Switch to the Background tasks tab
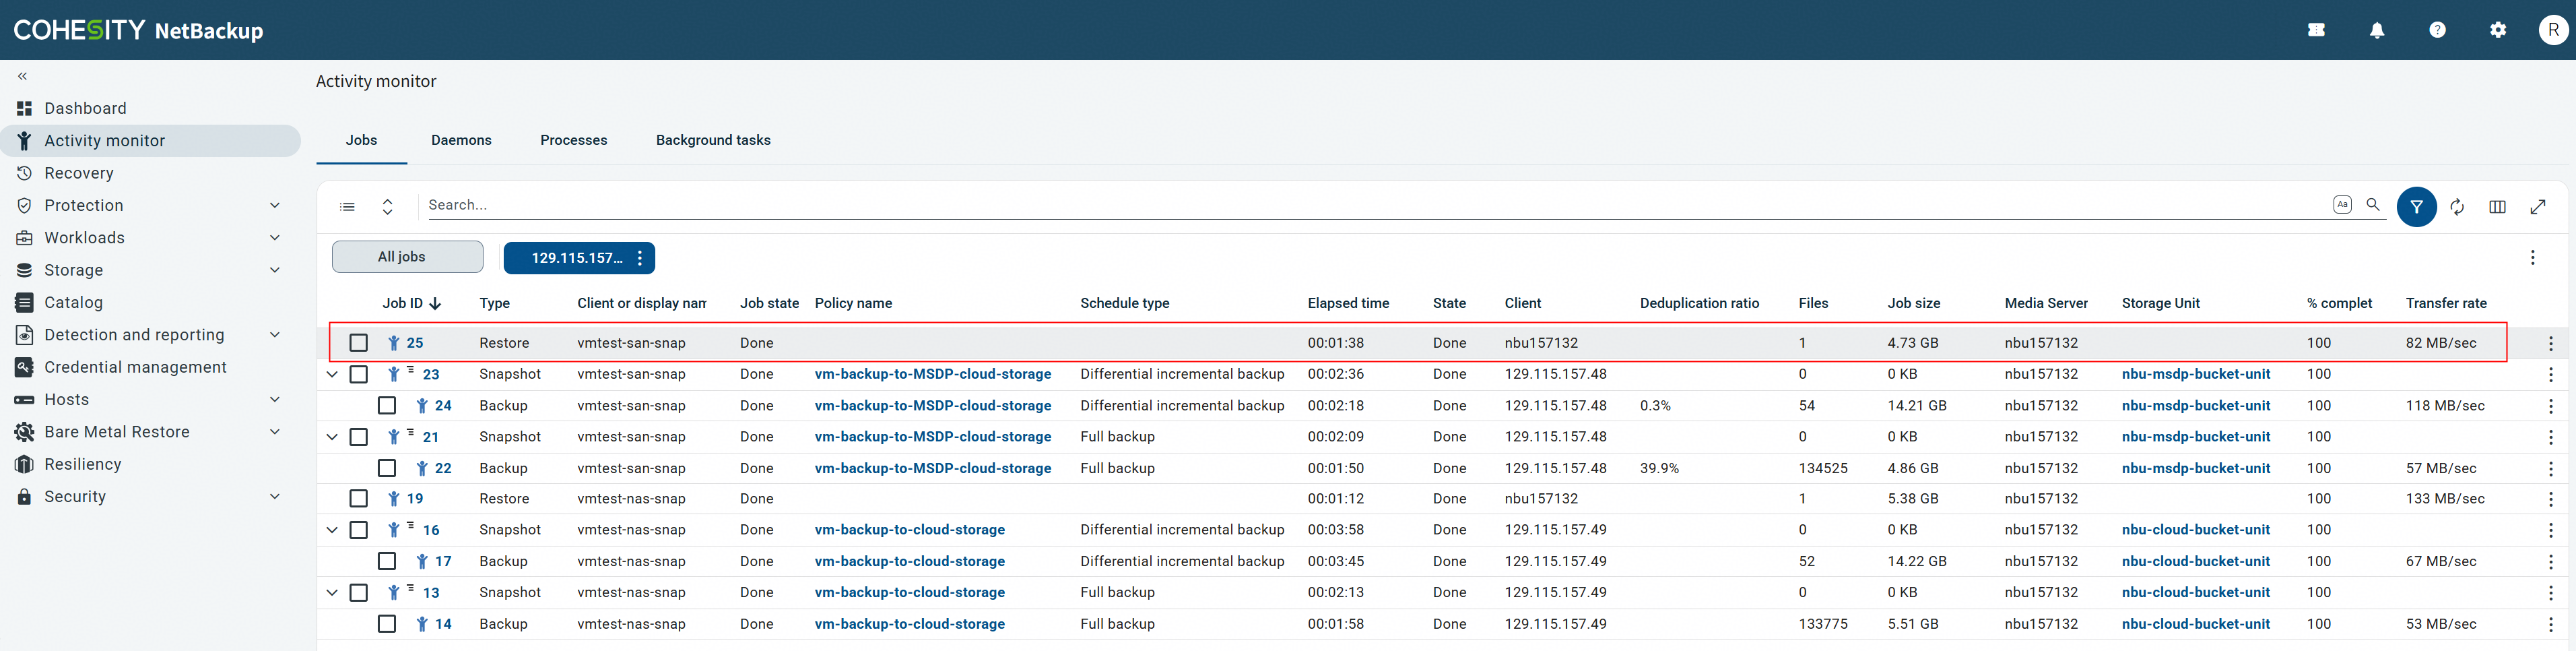Screen dimensions: 2576x651 (713, 140)
